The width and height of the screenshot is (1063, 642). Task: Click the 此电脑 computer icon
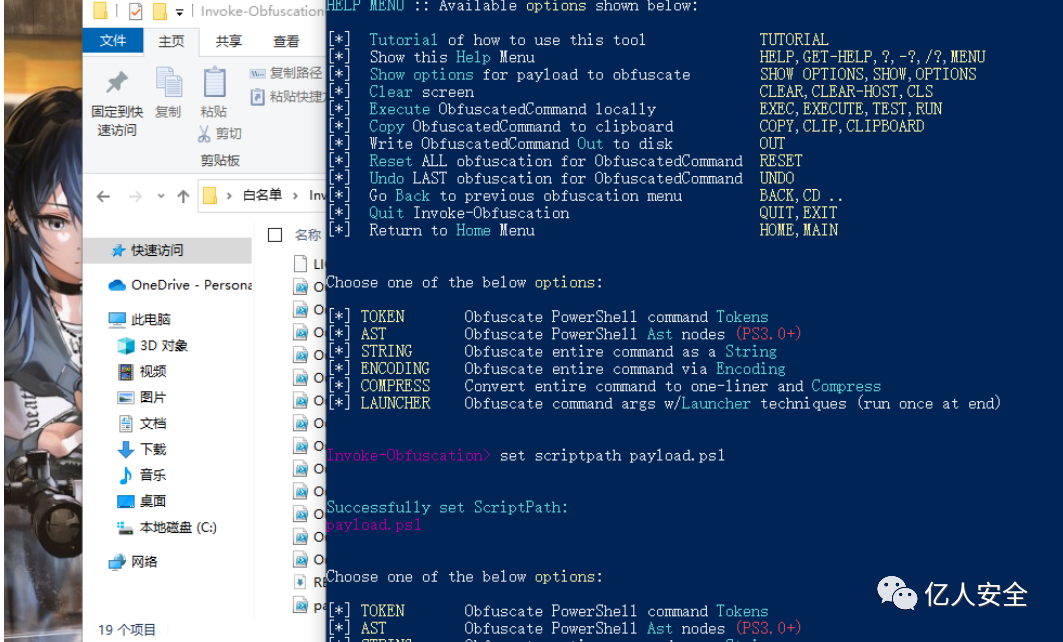pos(117,319)
